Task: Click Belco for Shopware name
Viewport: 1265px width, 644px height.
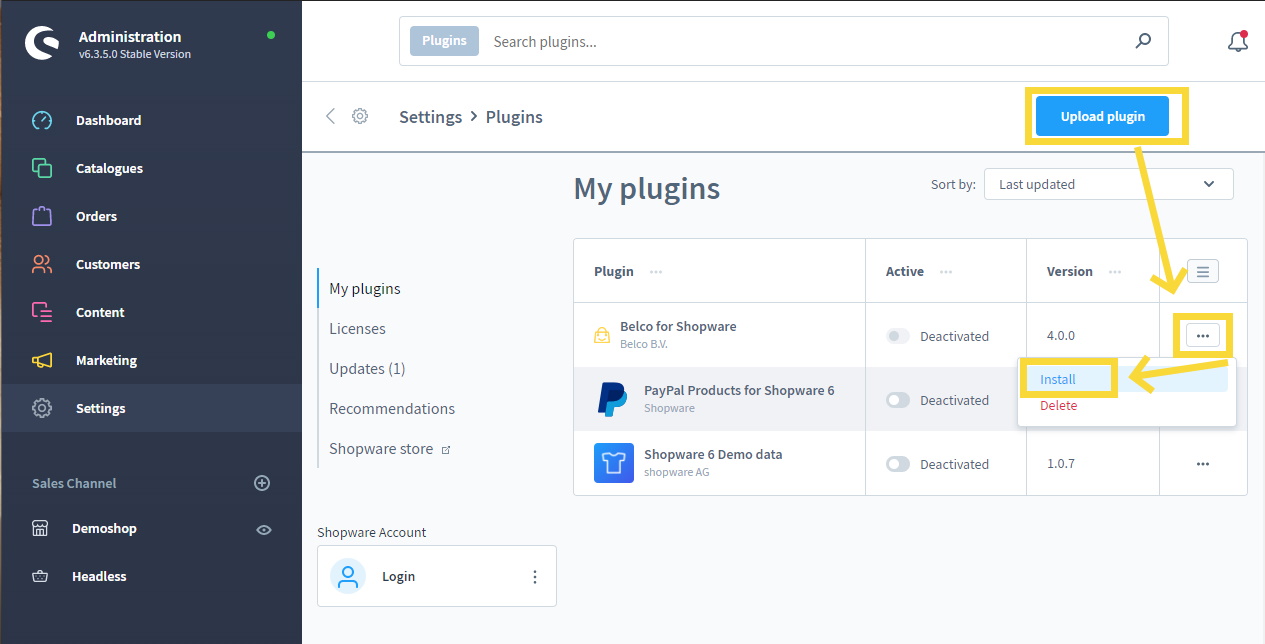Action: click(678, 327)
